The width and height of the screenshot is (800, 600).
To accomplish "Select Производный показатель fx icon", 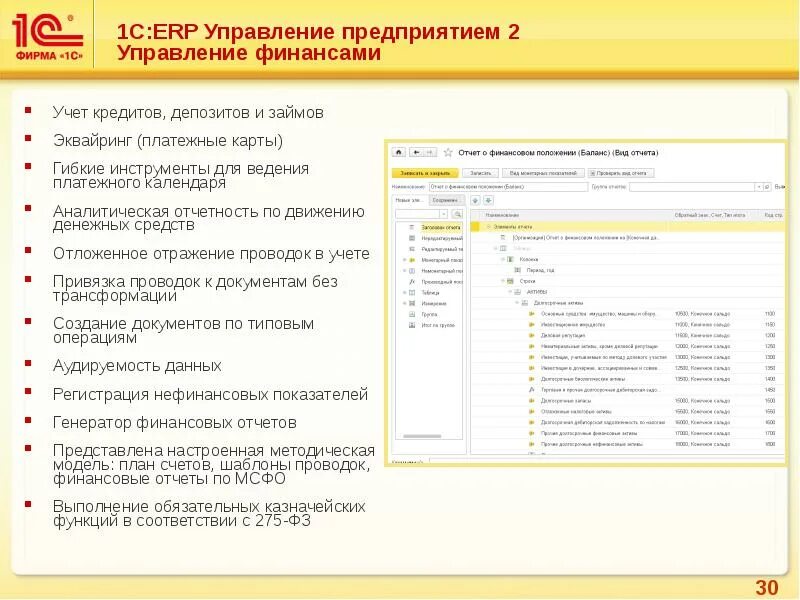I will [412, 282].
